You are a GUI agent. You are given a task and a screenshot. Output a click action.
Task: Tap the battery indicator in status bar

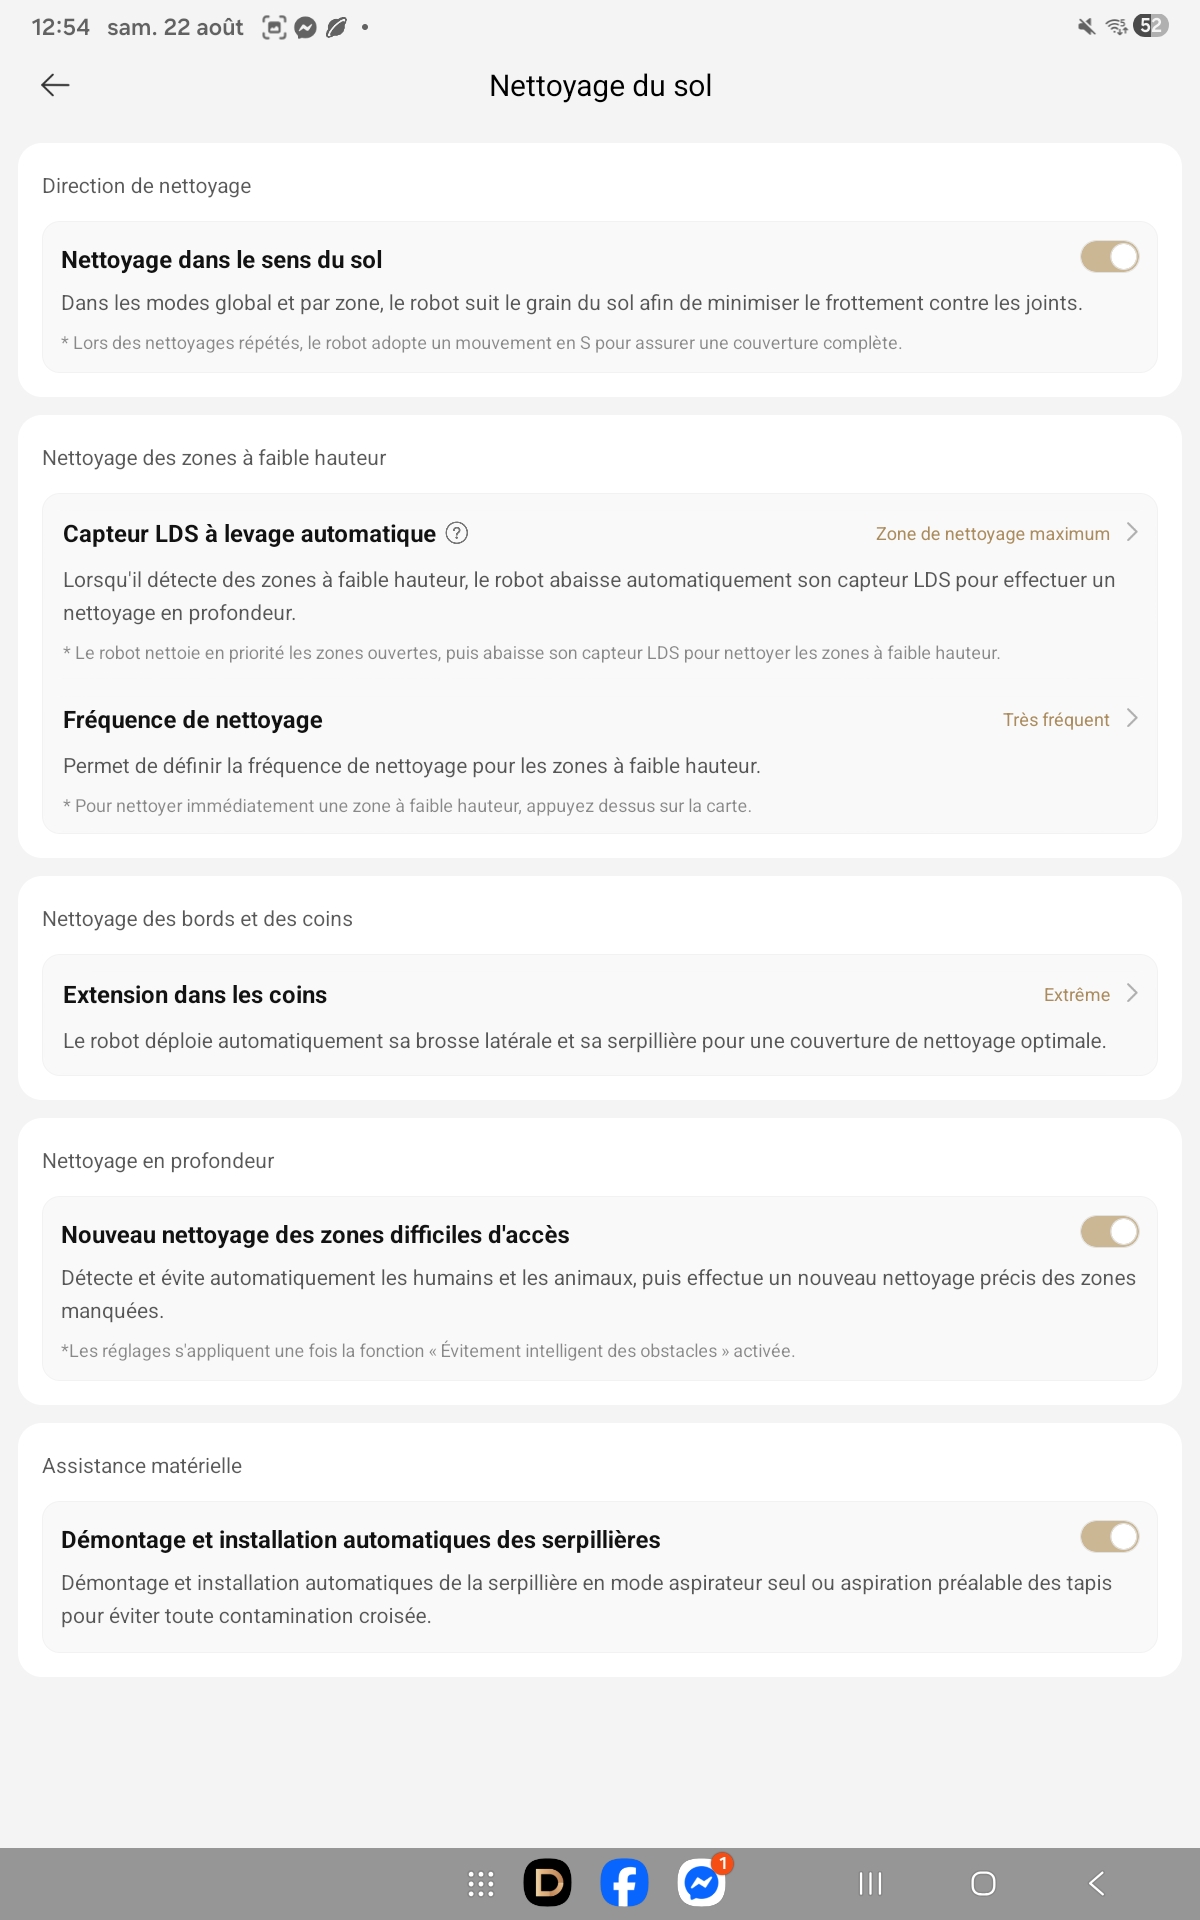(x=1151, y=26)
